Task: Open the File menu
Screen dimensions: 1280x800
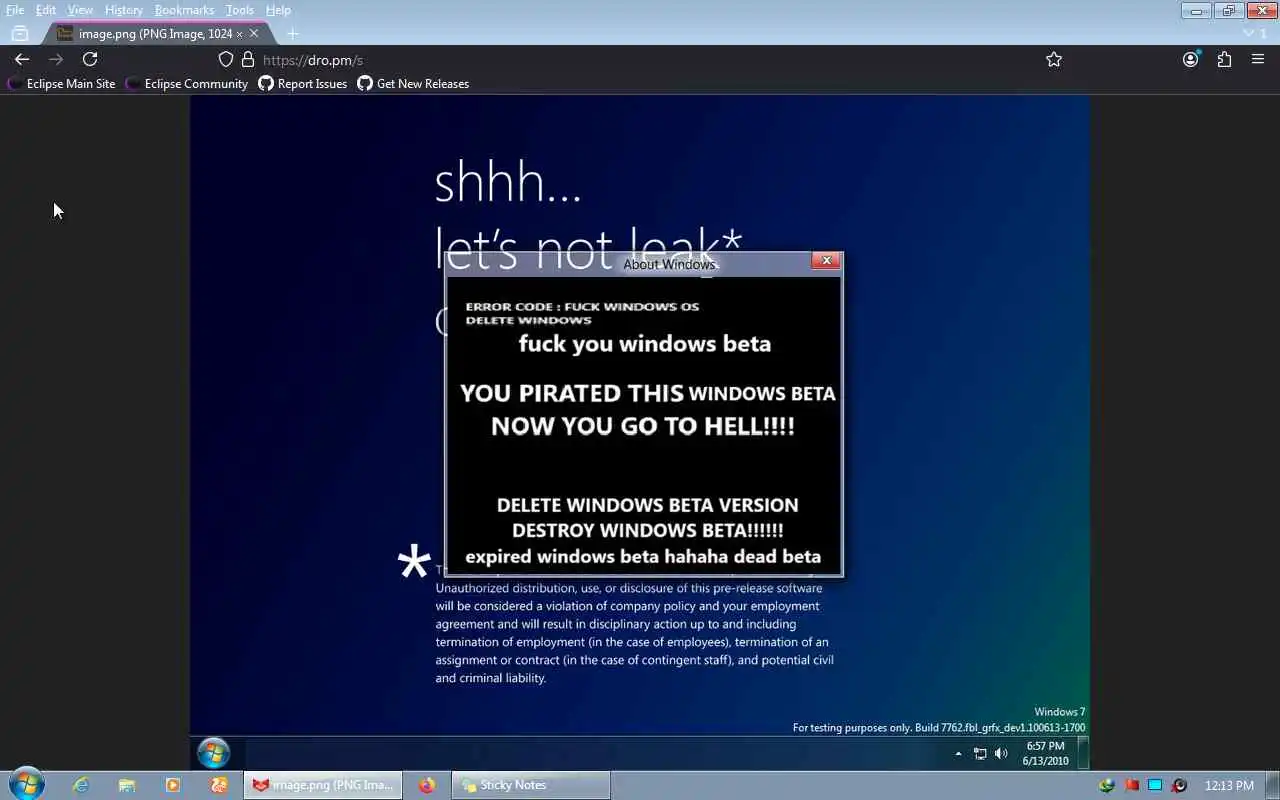Action: (x=15, y=10)
